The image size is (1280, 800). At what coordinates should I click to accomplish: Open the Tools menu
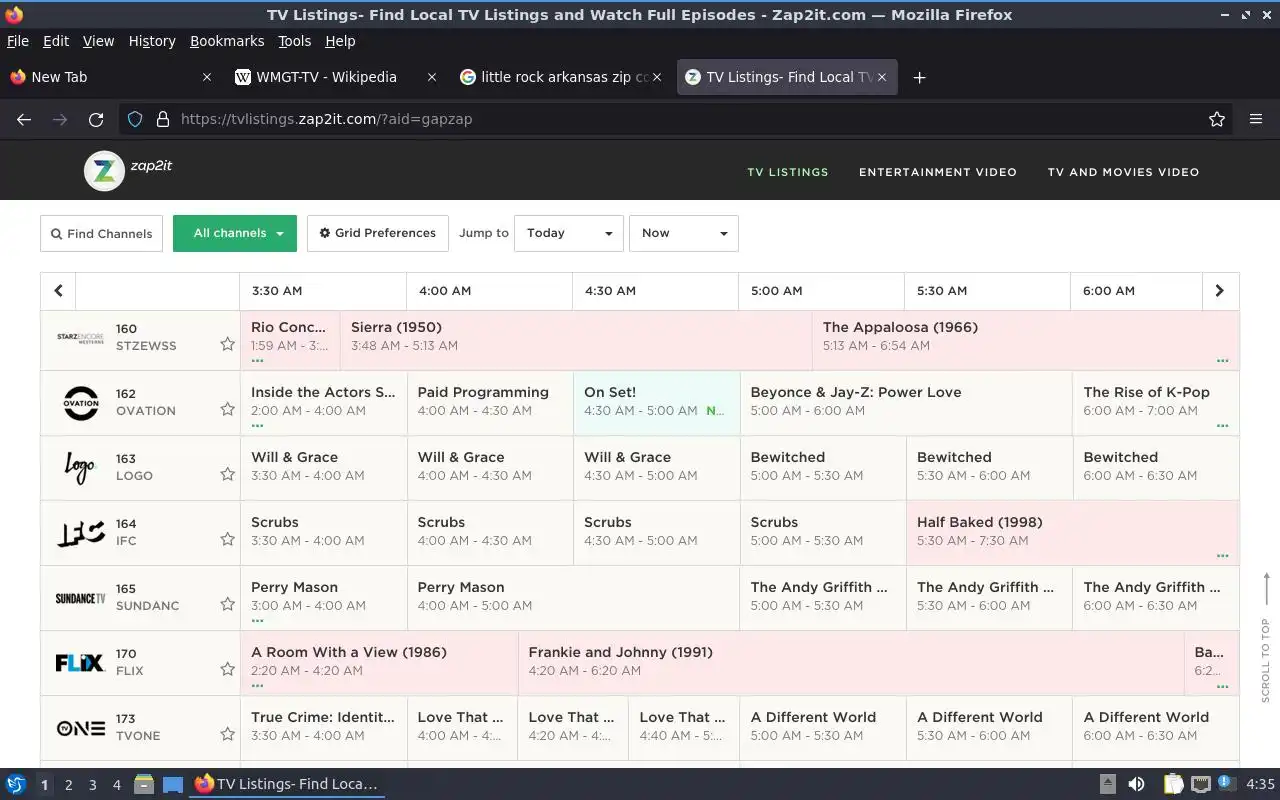pos(294,41)
